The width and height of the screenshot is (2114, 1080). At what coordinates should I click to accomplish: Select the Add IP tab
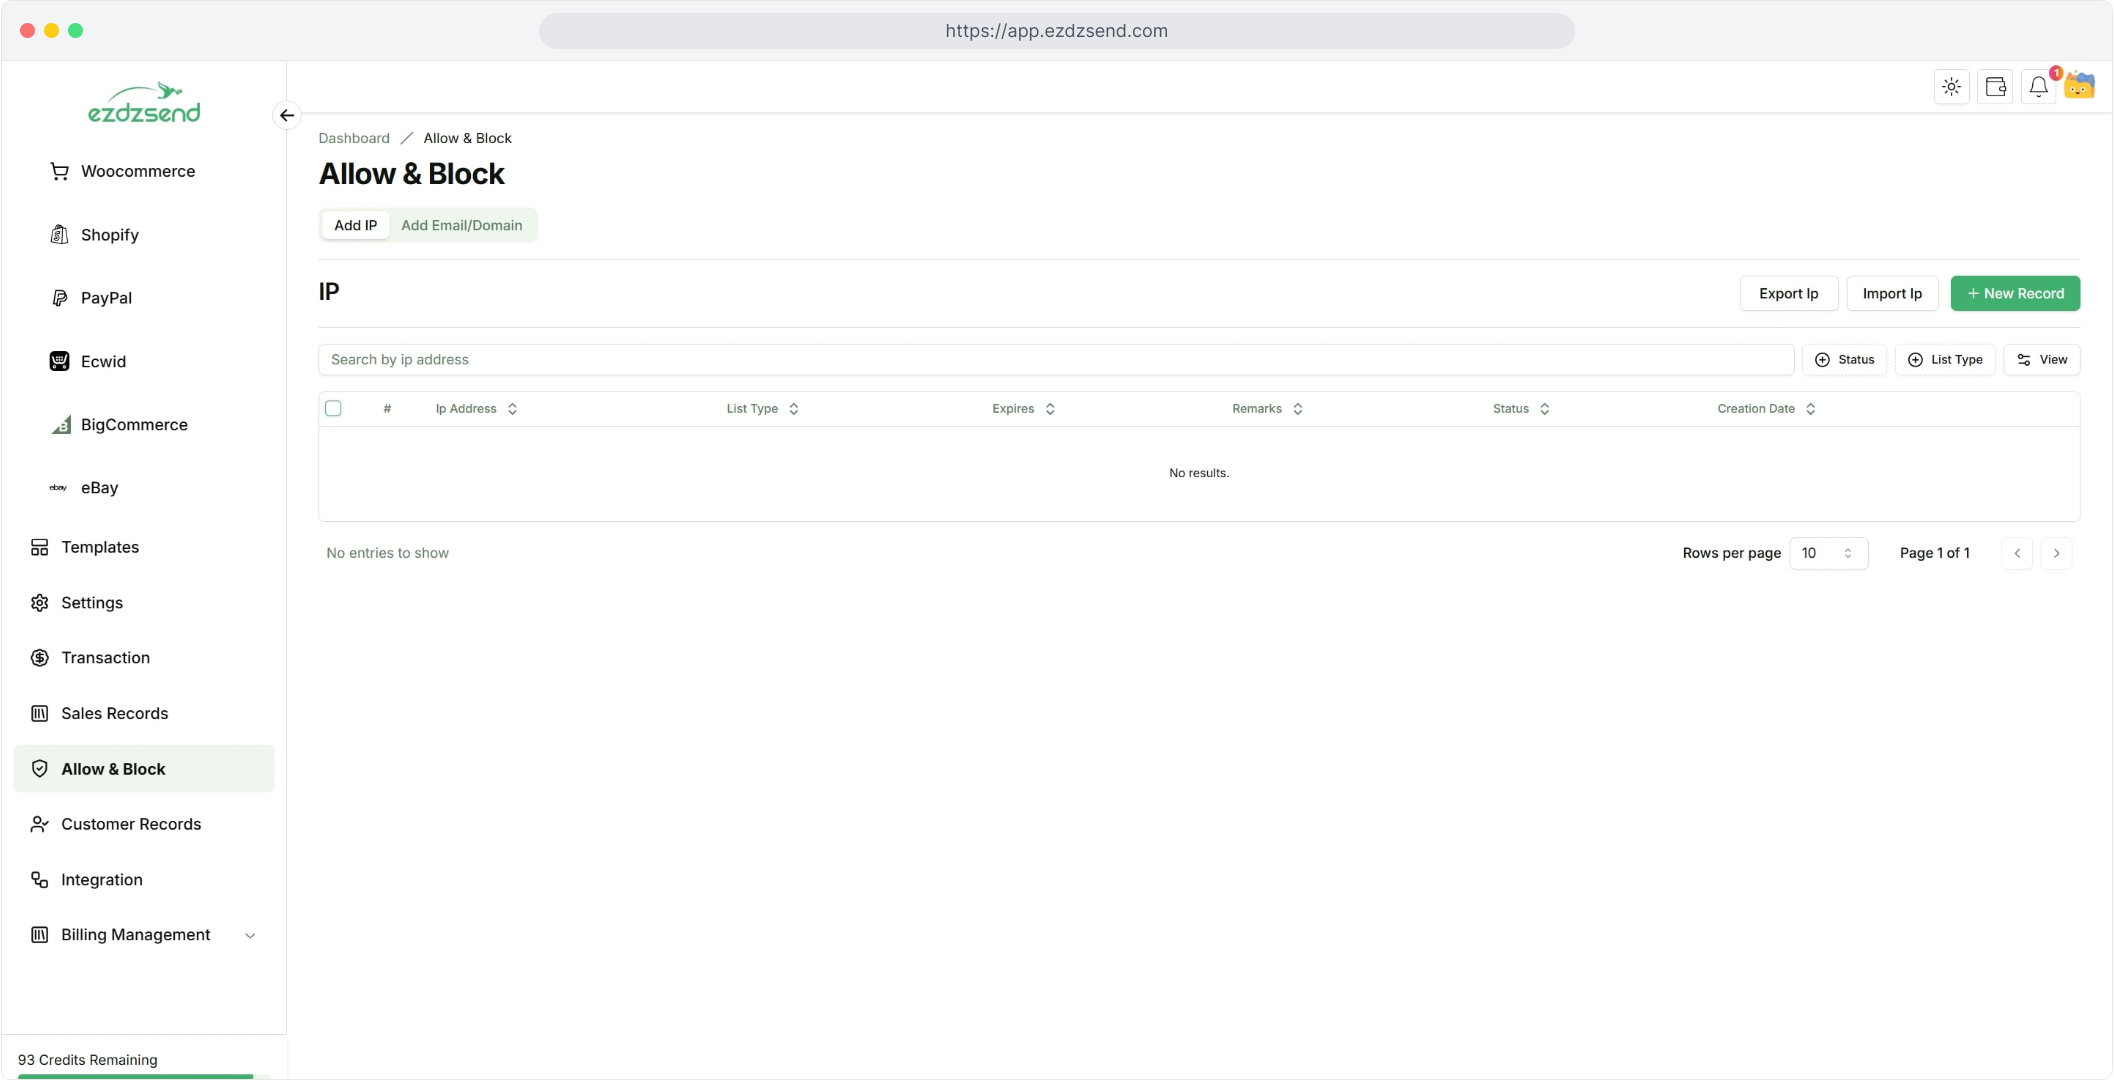coord(355,225)
